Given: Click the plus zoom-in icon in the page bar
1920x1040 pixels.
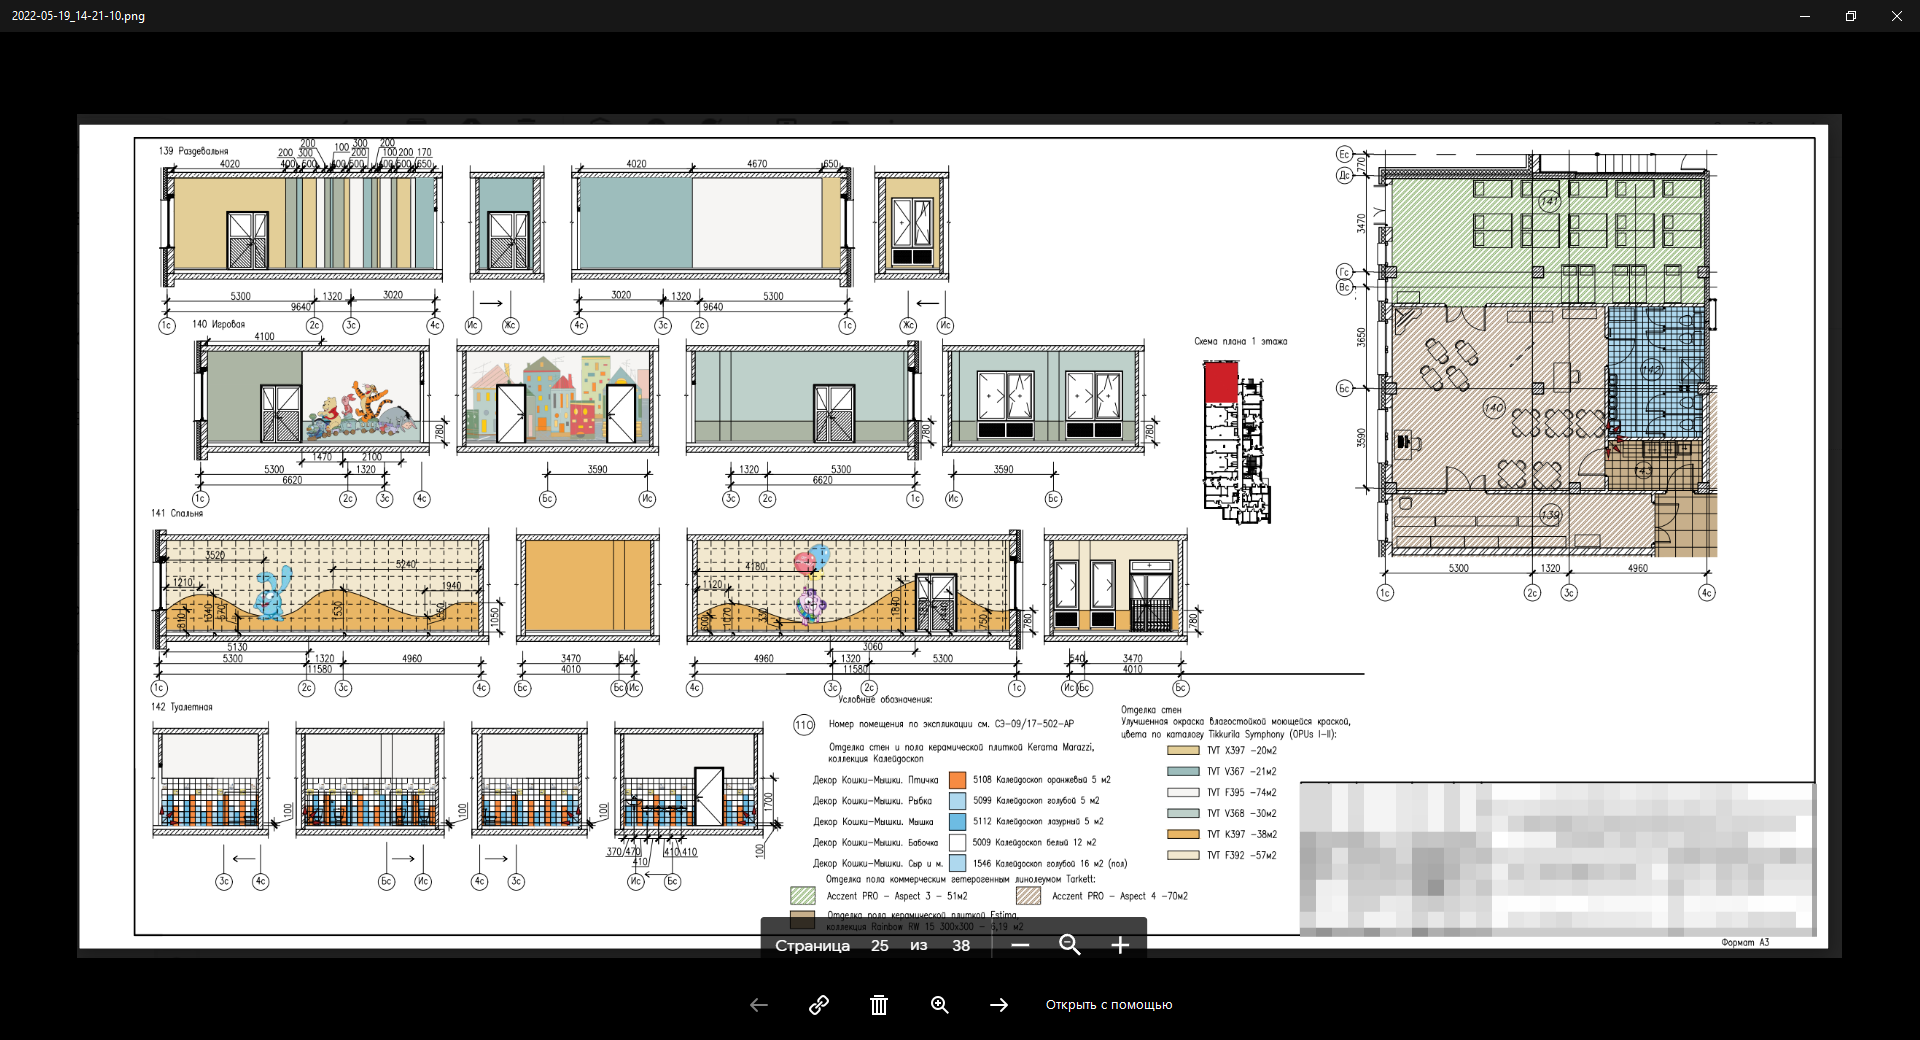Looking at the screenshot, I should click(x=1120, y=945).
